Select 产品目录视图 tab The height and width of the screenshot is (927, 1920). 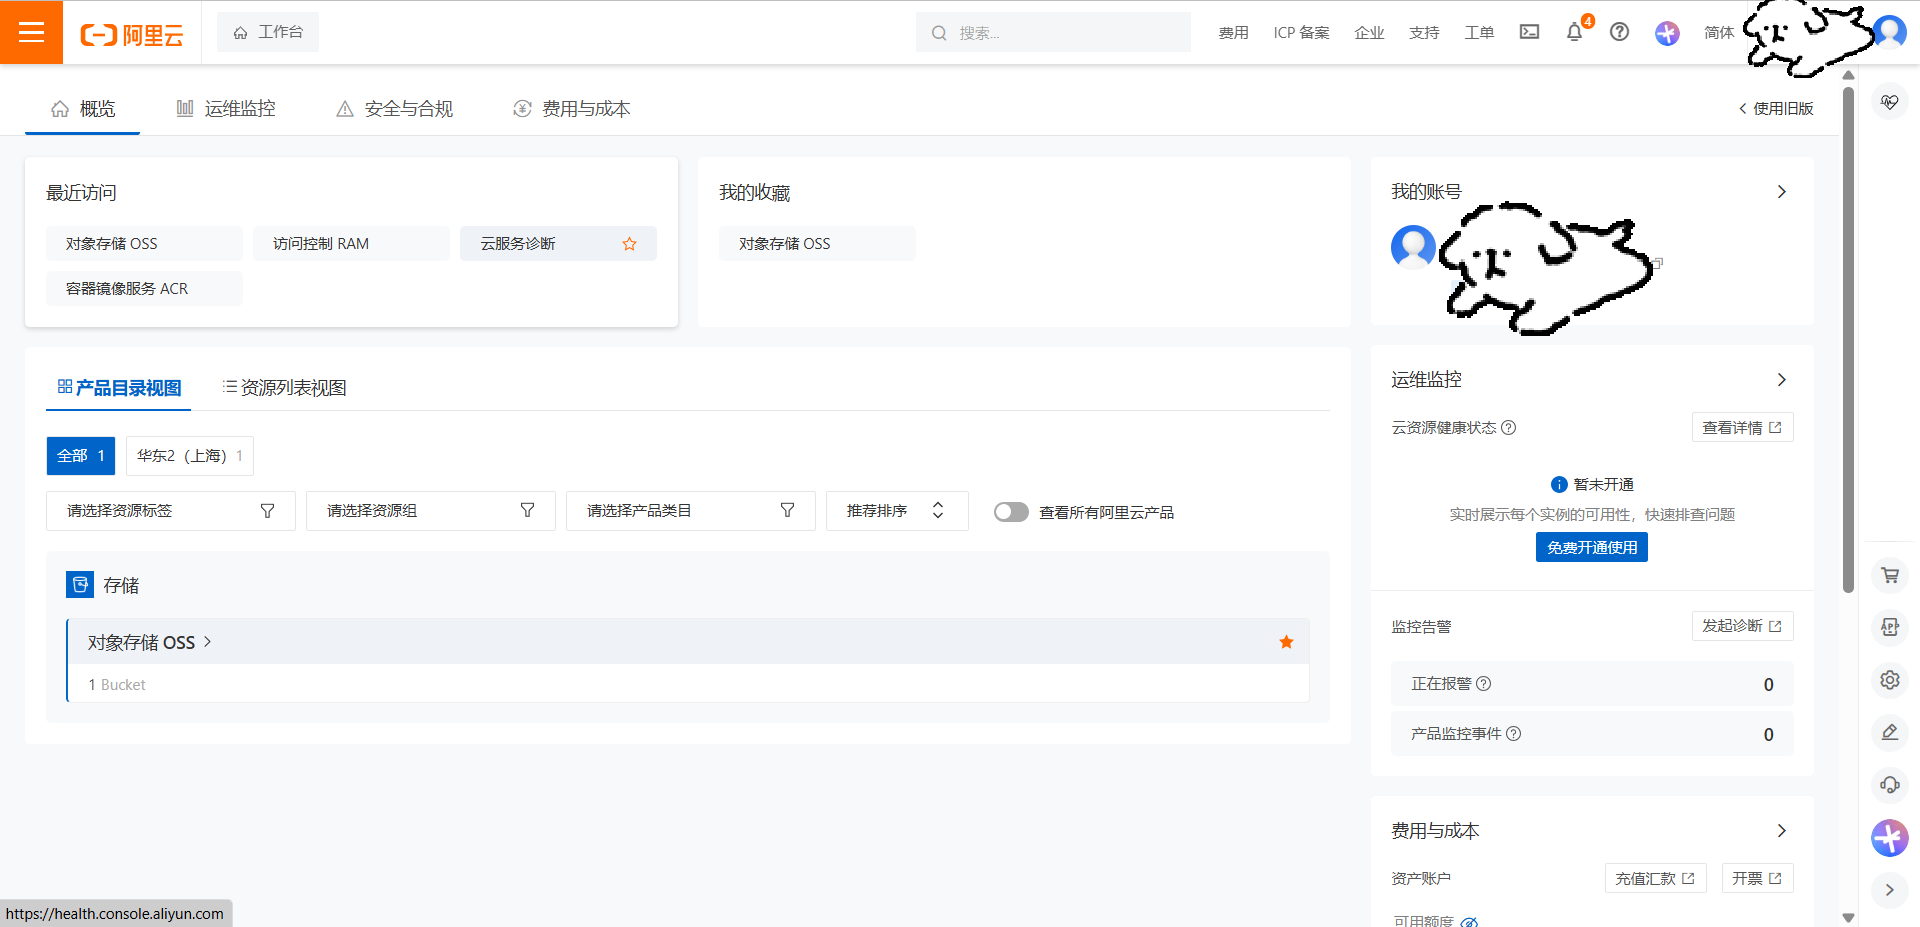pyautogui.click(x=119, y=388)
